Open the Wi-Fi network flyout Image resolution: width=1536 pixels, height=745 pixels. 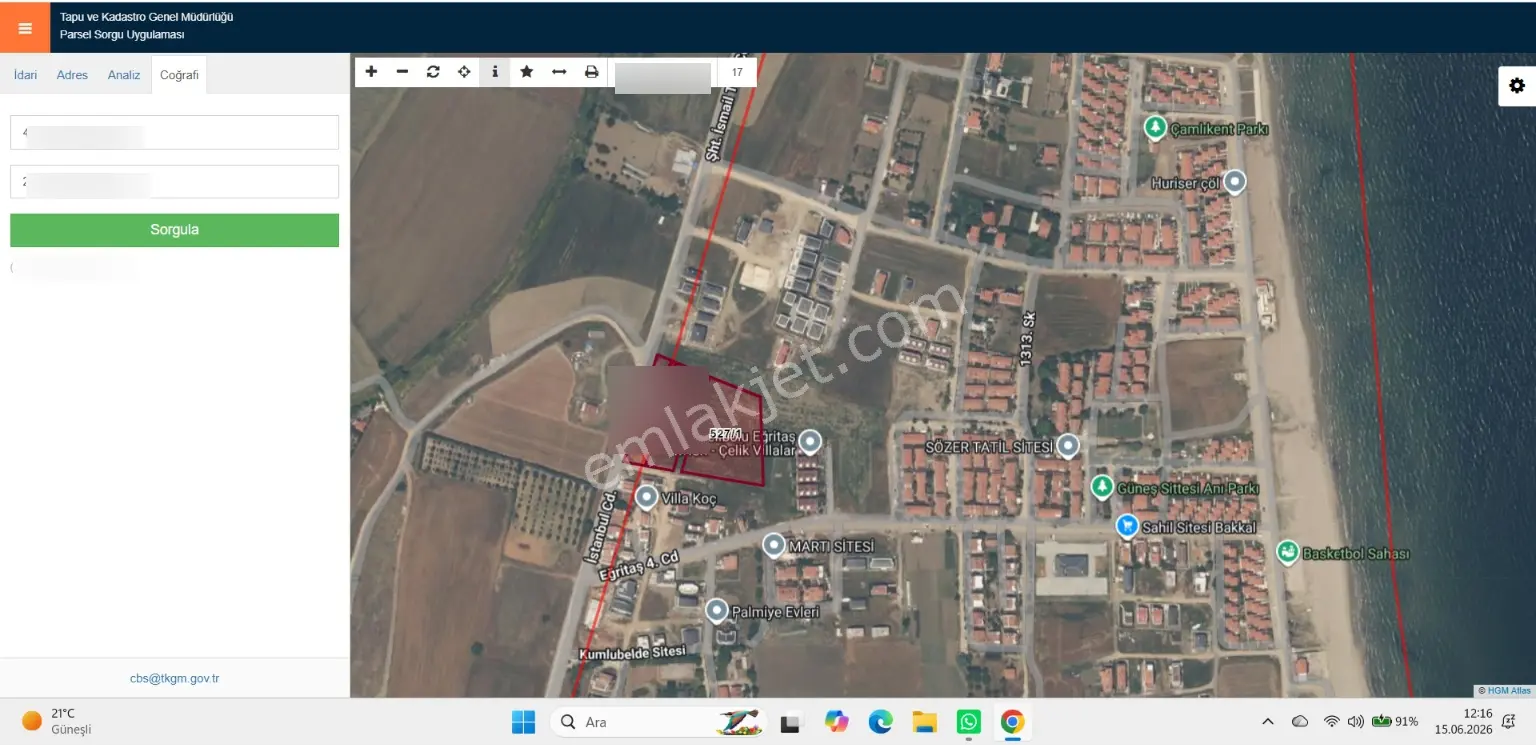coord(1331,721)
